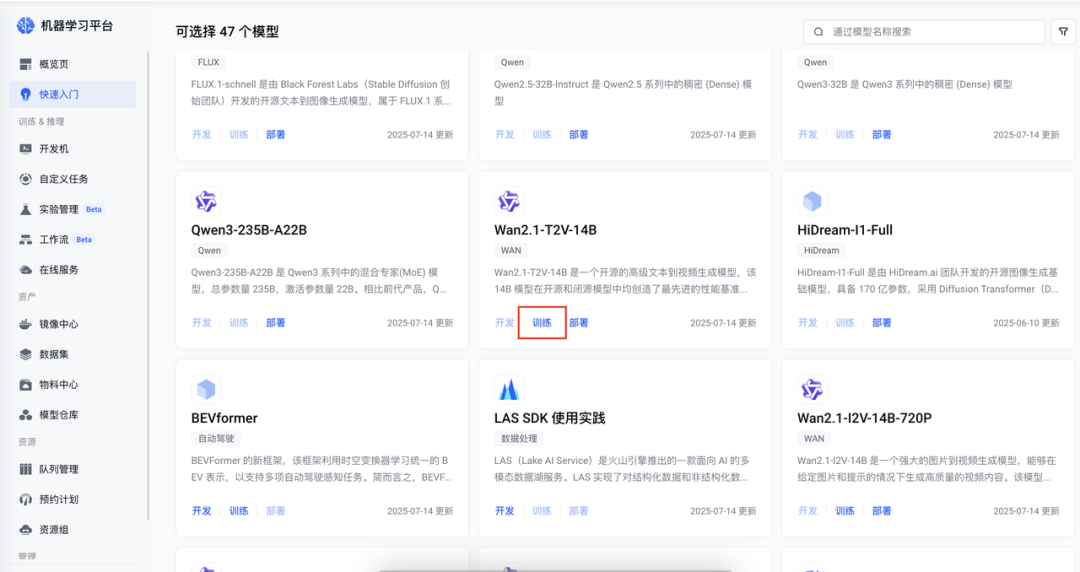Click the sidebar vertical scrollbar
Viewport: 1080px width, 572px height.
tap(148, 285)
